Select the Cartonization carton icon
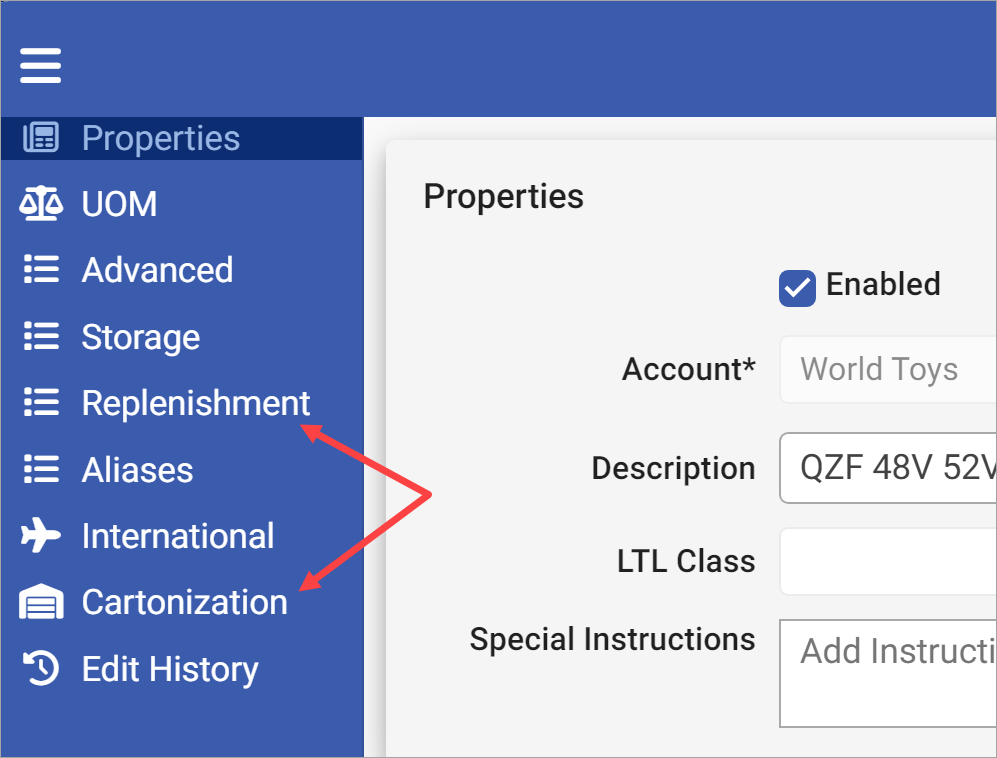Viewport: 997px width, 758px height. 40,602
